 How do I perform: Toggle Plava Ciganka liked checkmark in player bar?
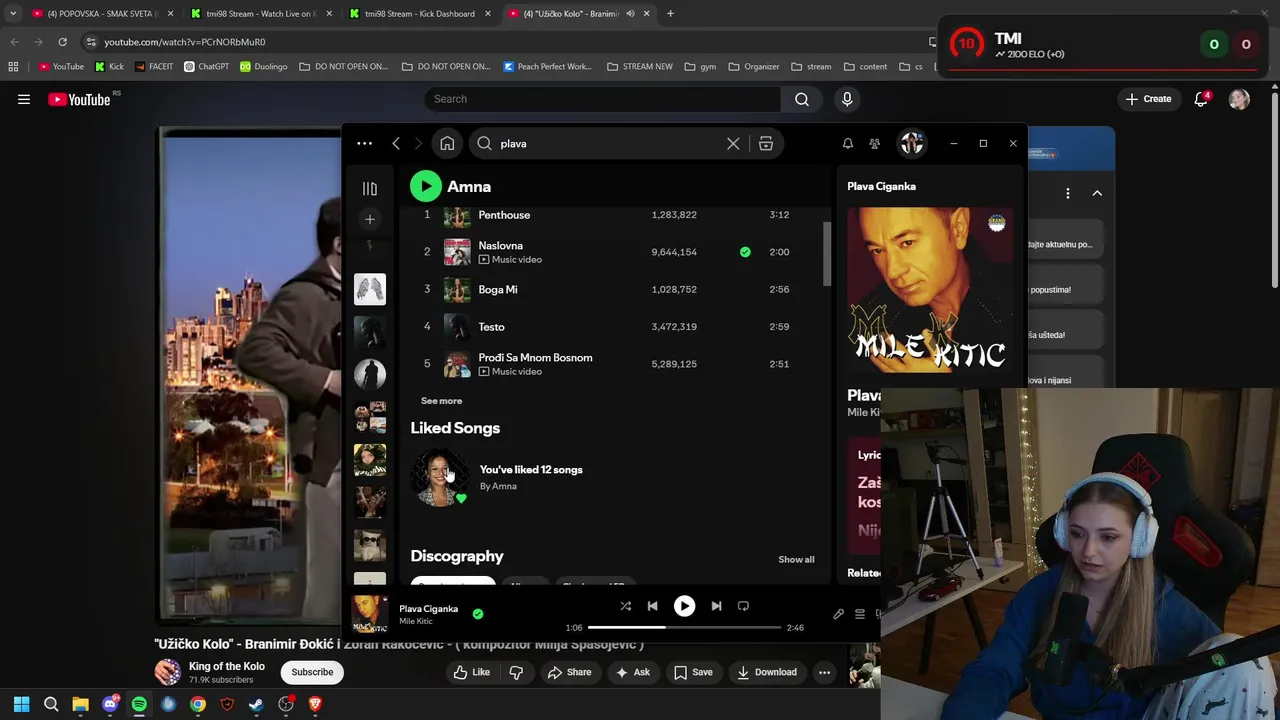478,614
